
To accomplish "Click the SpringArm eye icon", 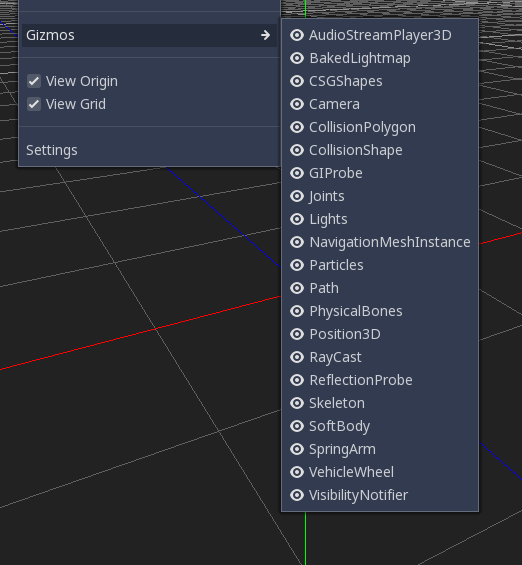I will click(297, 449).
